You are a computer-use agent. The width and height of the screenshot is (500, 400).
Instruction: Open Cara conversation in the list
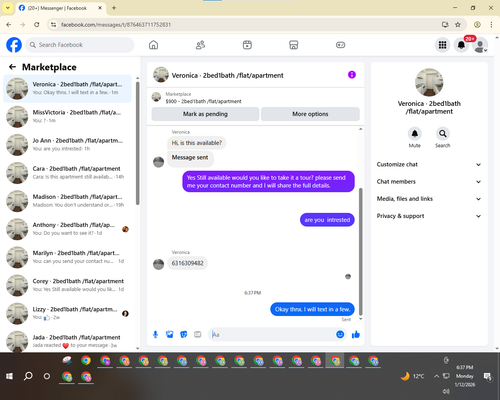pyautogui.click(x=67, y=173)
